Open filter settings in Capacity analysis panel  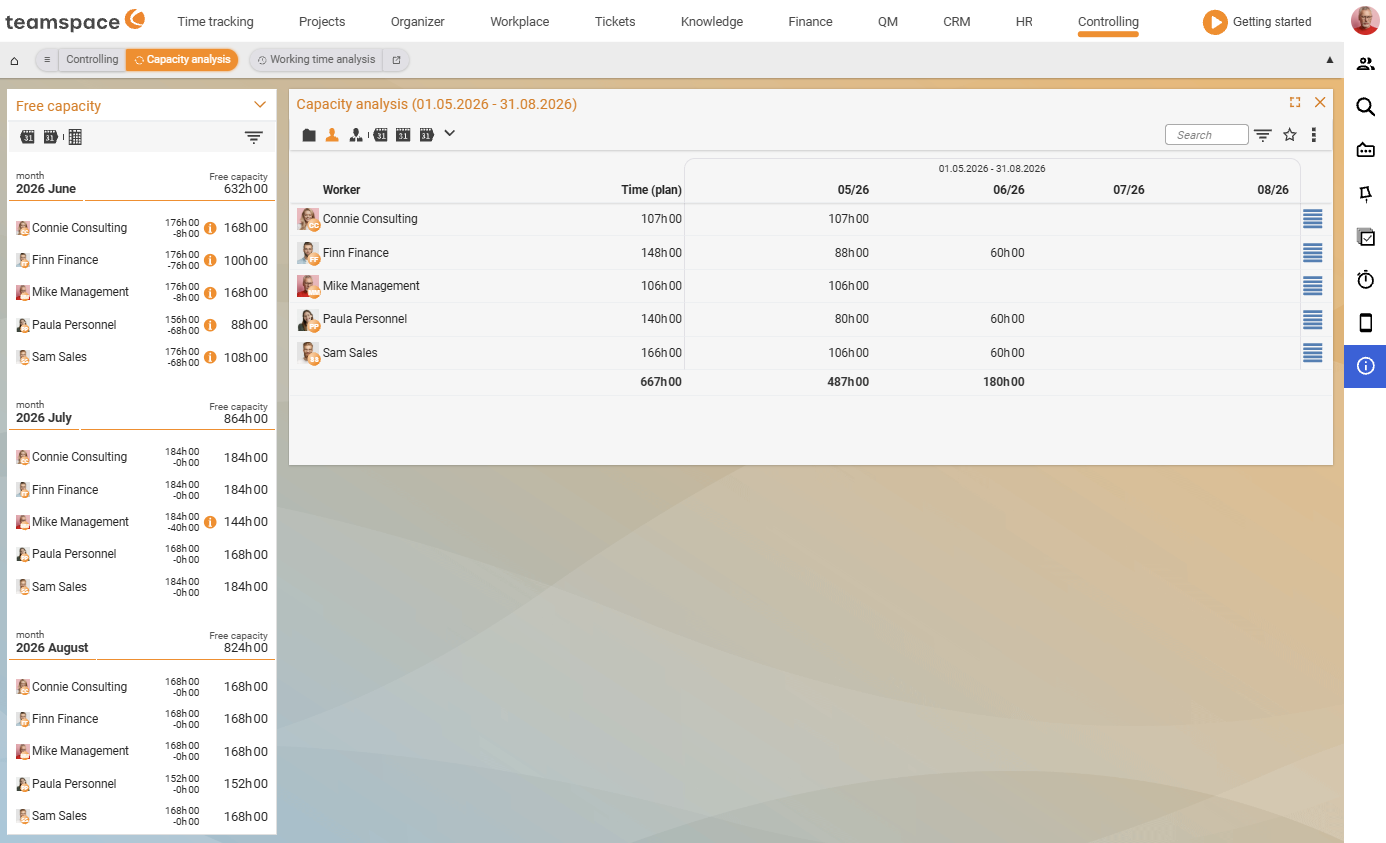1263,135
